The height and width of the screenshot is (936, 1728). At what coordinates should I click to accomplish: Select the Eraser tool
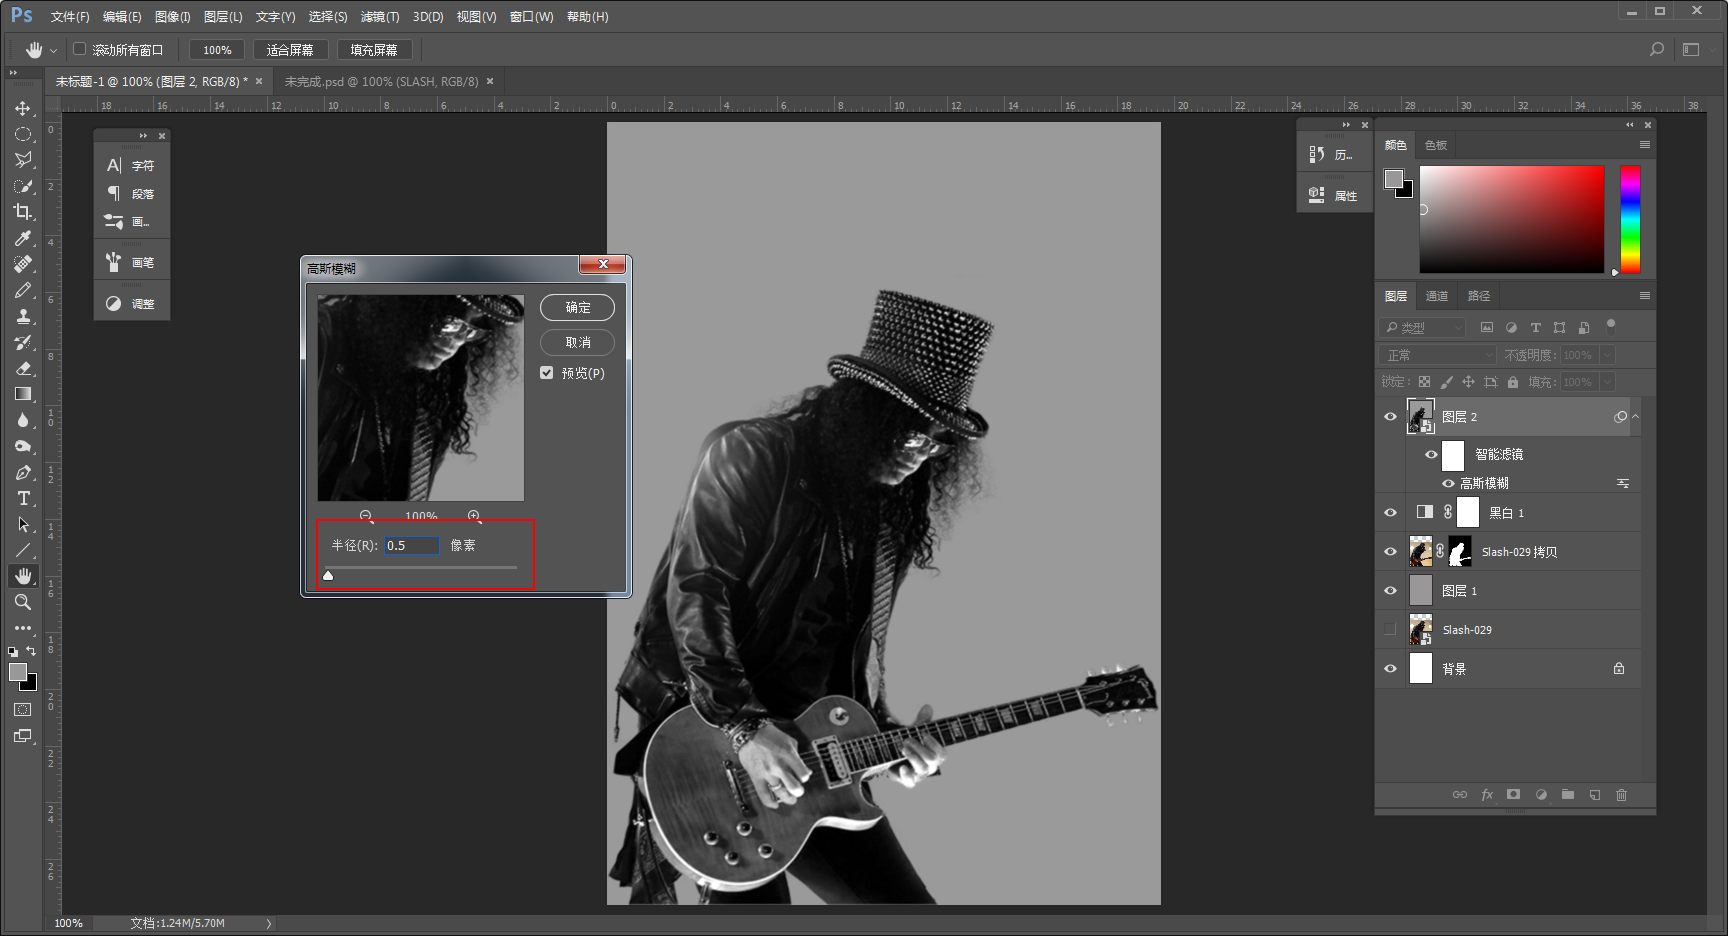point(23,368)
